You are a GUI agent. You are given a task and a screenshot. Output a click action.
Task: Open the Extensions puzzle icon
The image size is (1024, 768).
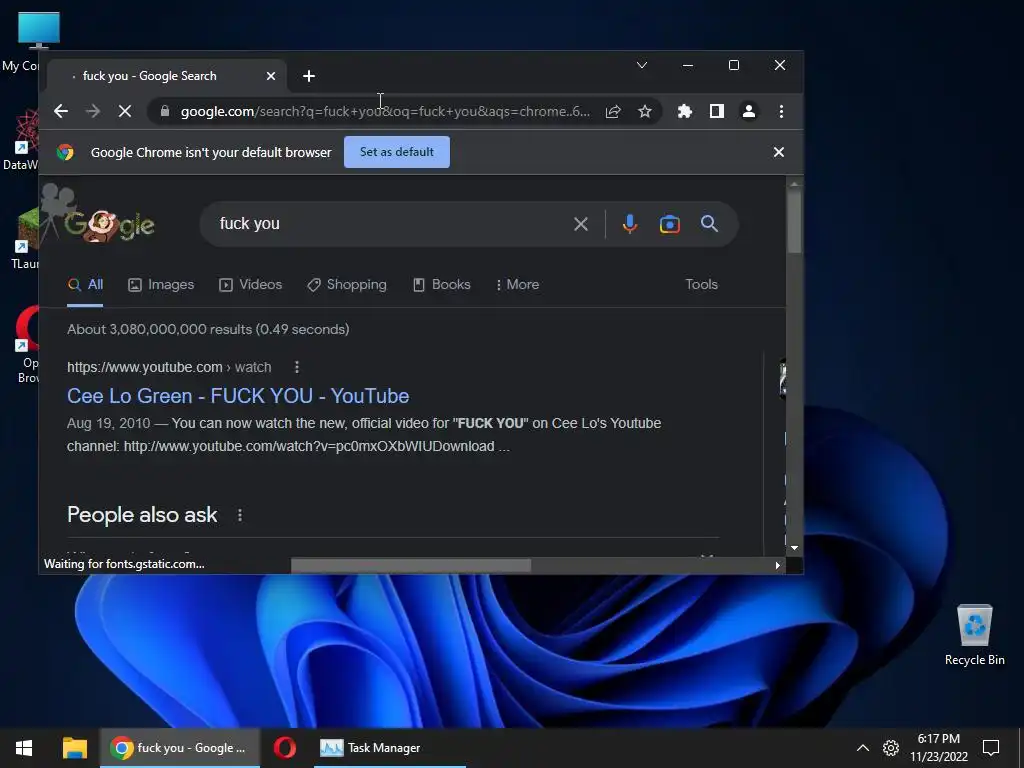coord(684,111)
